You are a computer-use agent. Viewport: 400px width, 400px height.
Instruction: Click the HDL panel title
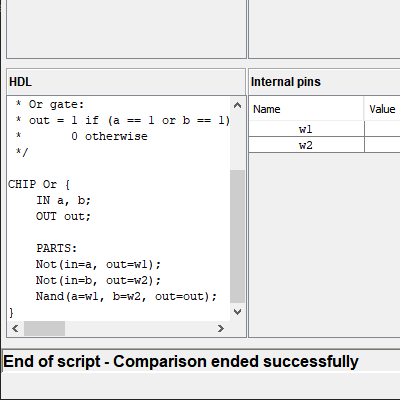click(20, 82)
